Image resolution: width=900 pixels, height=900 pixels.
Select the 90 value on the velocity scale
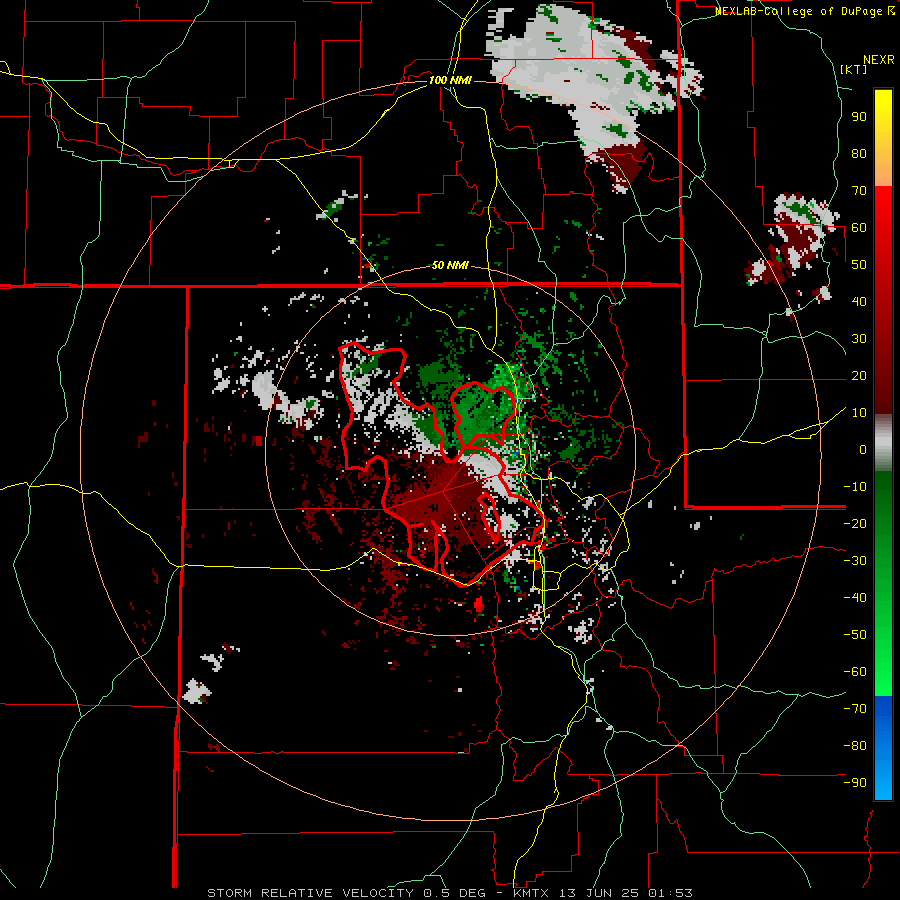[859, 117]
